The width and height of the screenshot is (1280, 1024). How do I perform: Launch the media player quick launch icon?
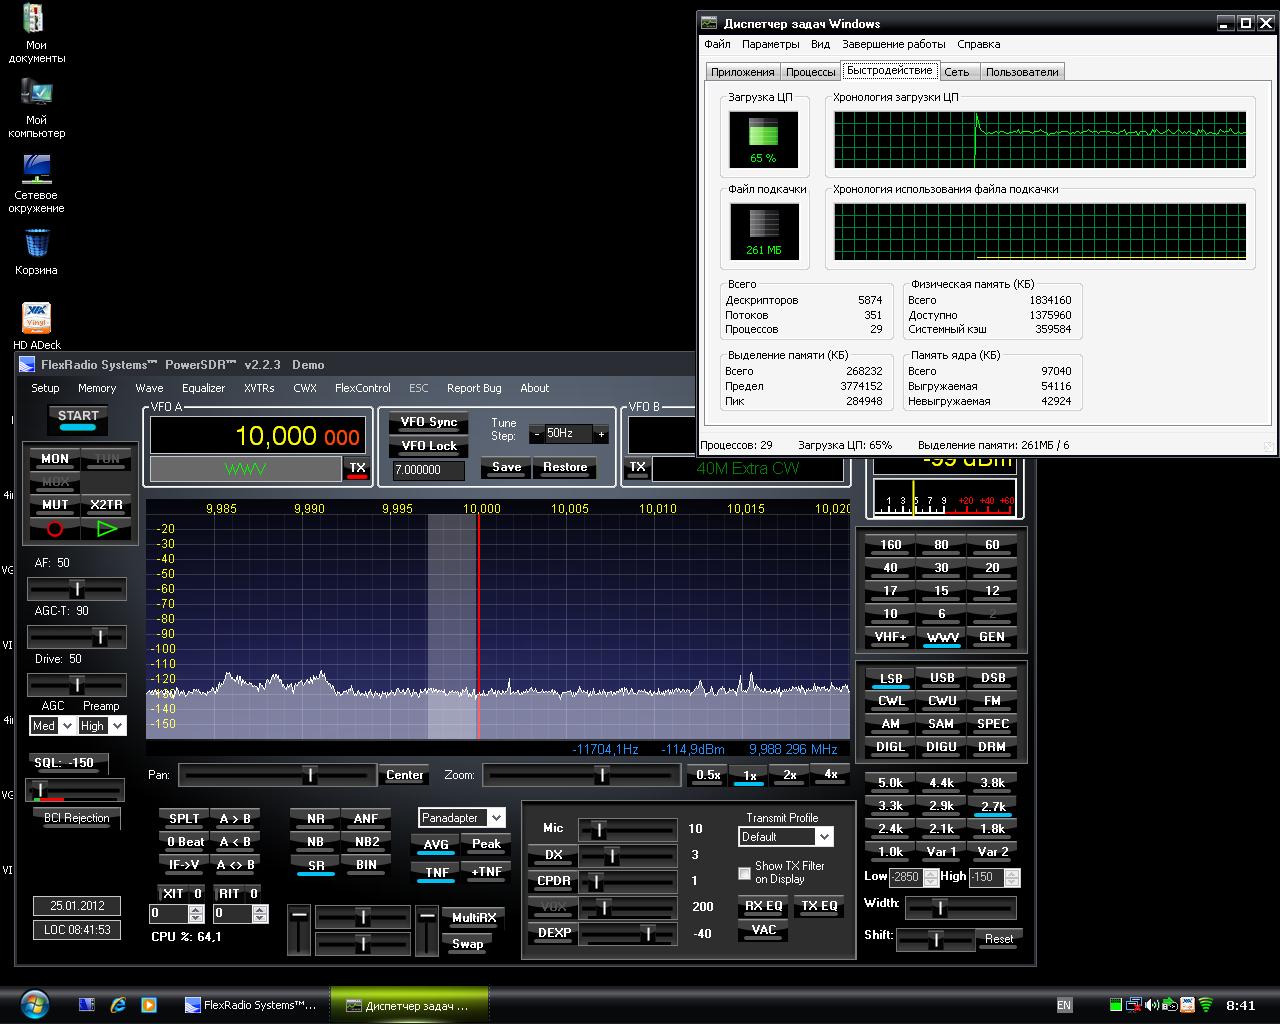point(148,1005)
